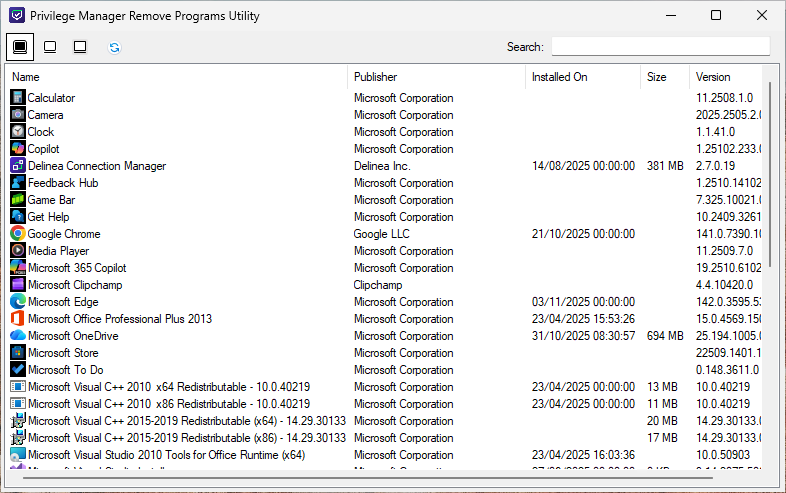Click the Delinea Connection Manager icon
This screenshot has width=786, height=493.
click(18, 166)
